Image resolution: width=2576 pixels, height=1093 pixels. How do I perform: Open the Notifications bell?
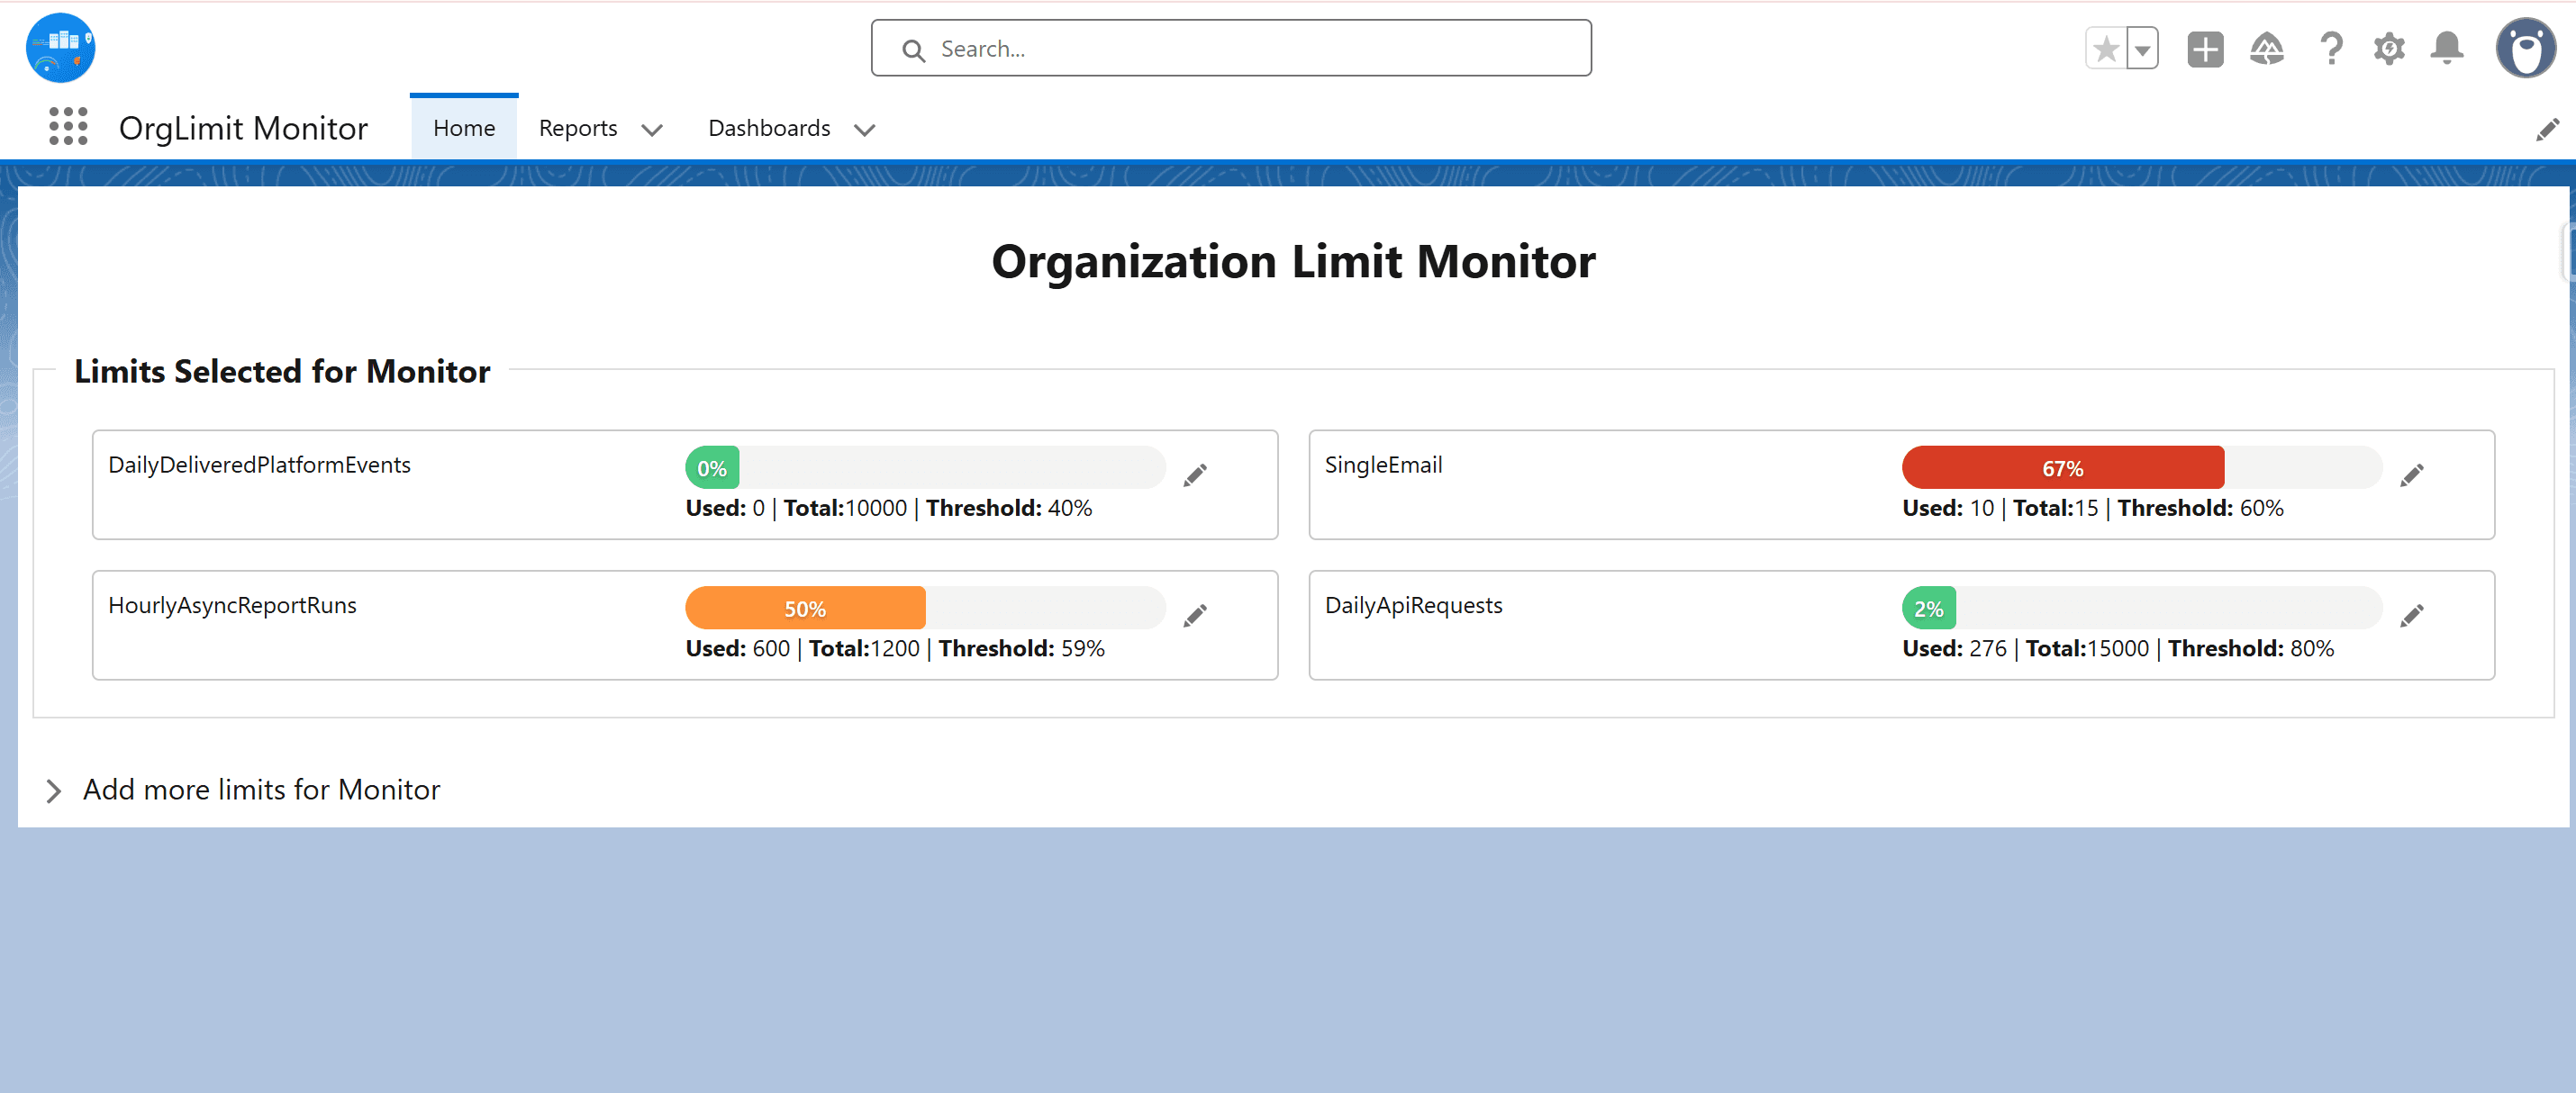point(2447,49)
